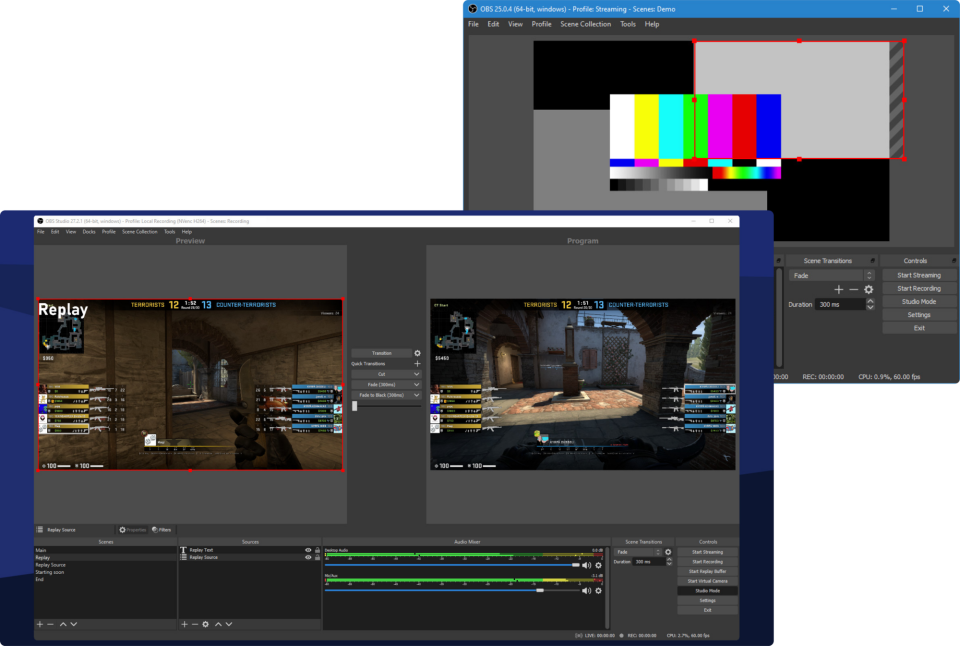Viewport: 960px width, 646px height.
Task: Select the Starting soon scene
Action: pos(50,572)
